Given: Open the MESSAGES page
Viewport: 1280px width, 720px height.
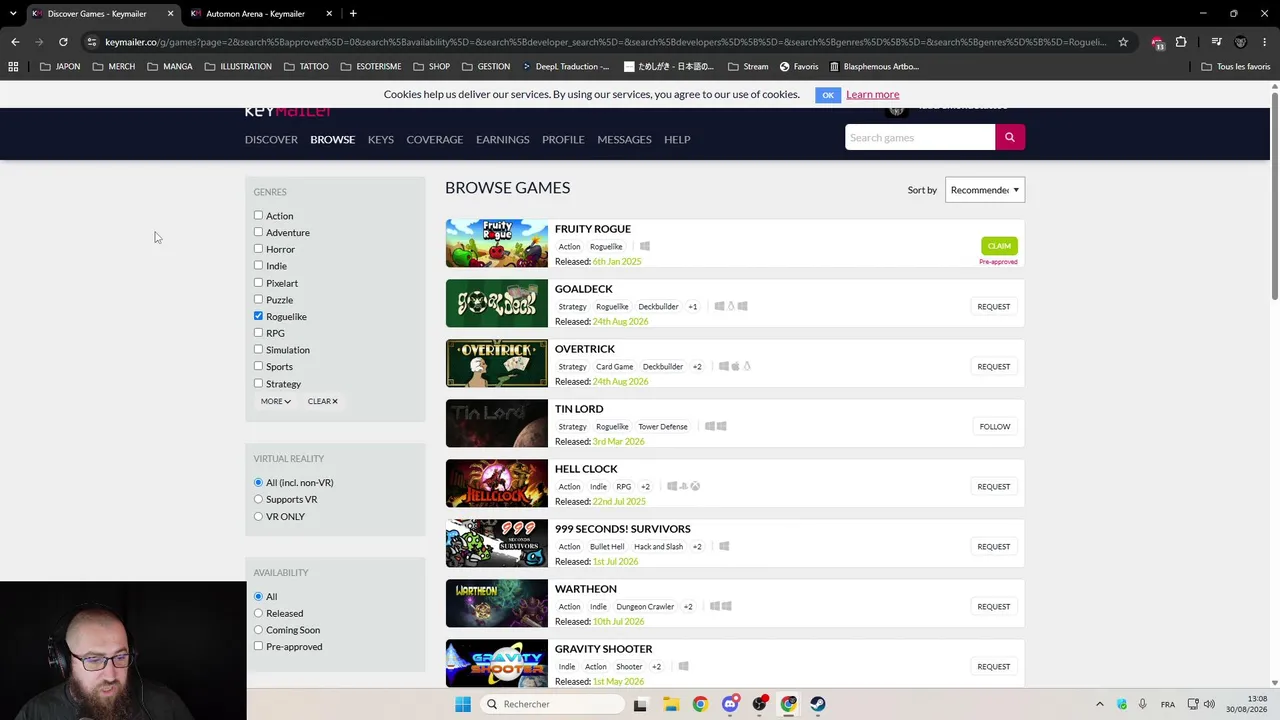Looking at the screenshot, I should tap(624, 139).
